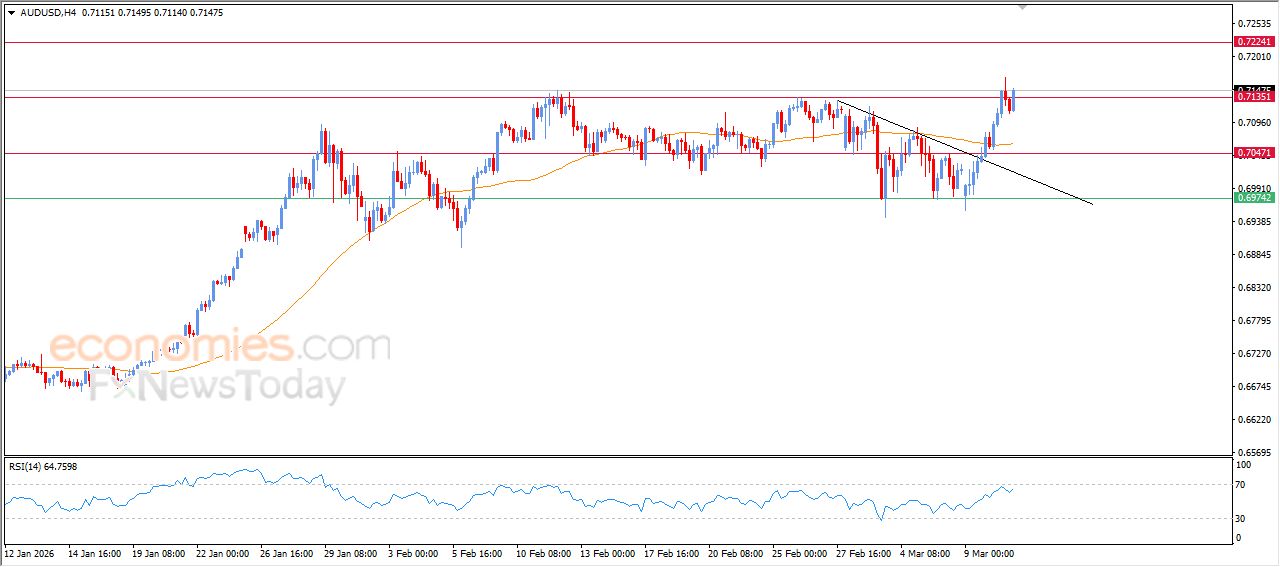Viewport: 1280px width, 567px height.
Task: Click the green 0.69742 price label
Action: [1254, 198]
